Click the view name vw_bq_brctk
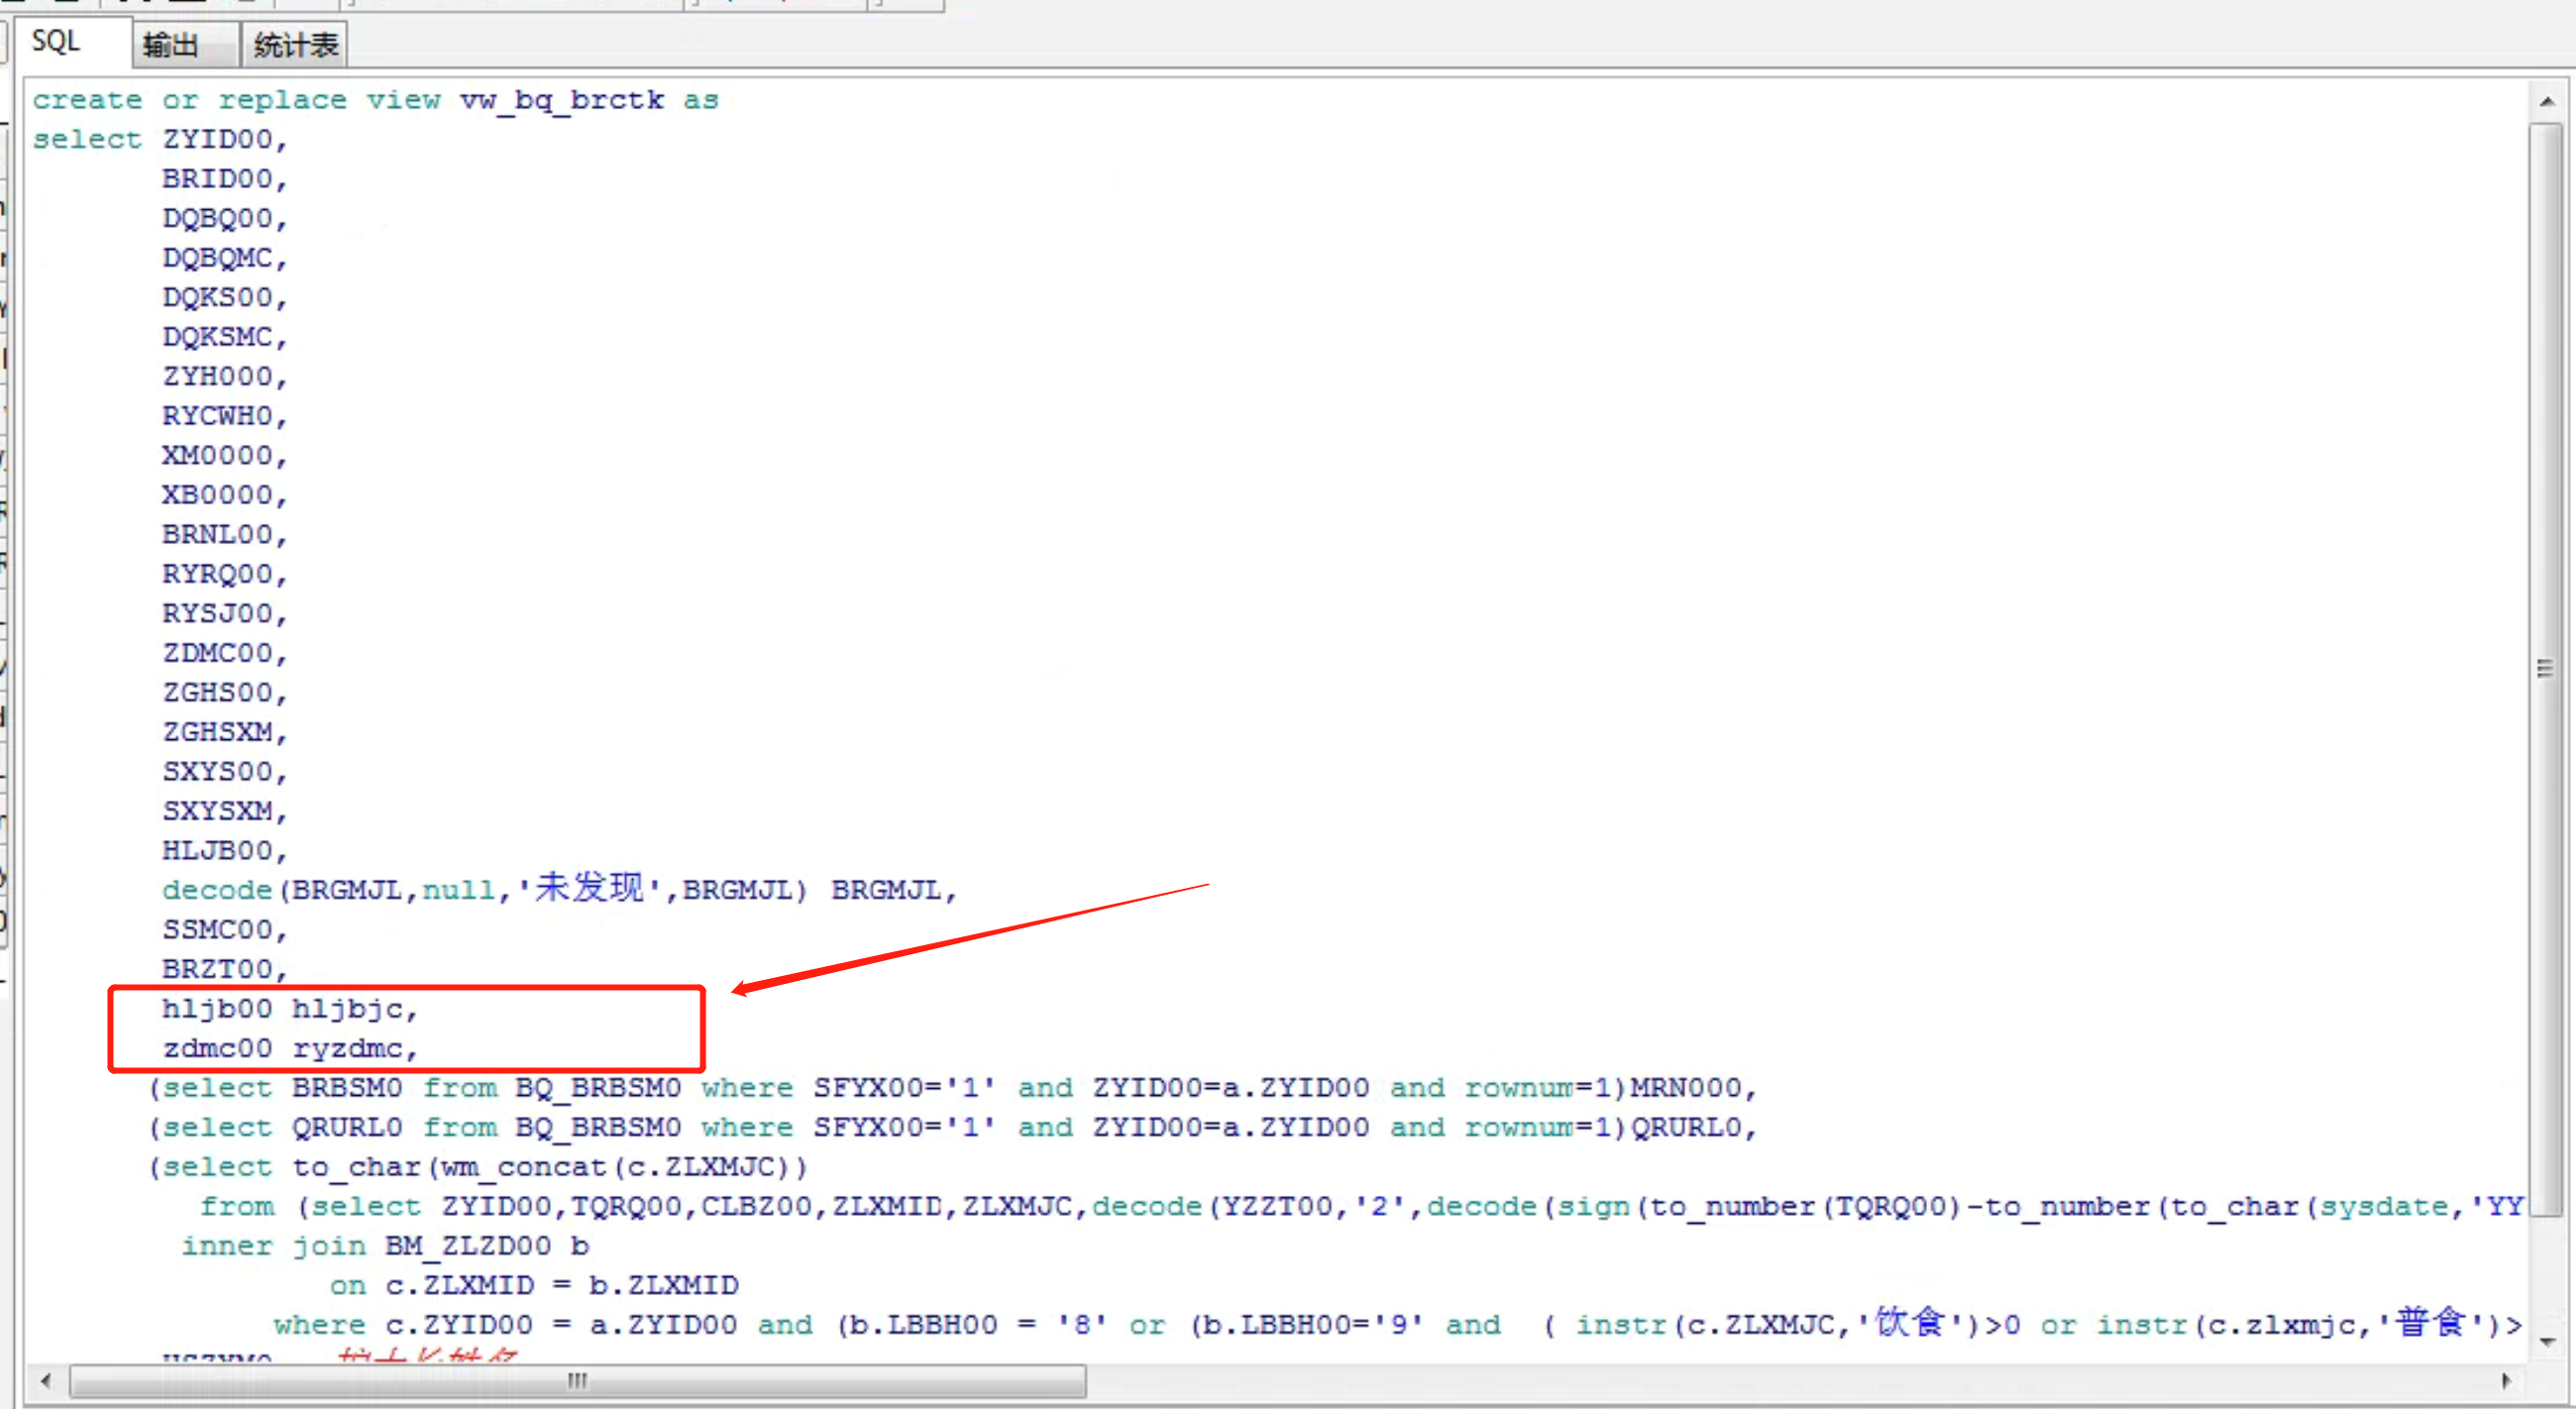This screenshot has width=2576, height=1409. point(561,100)
